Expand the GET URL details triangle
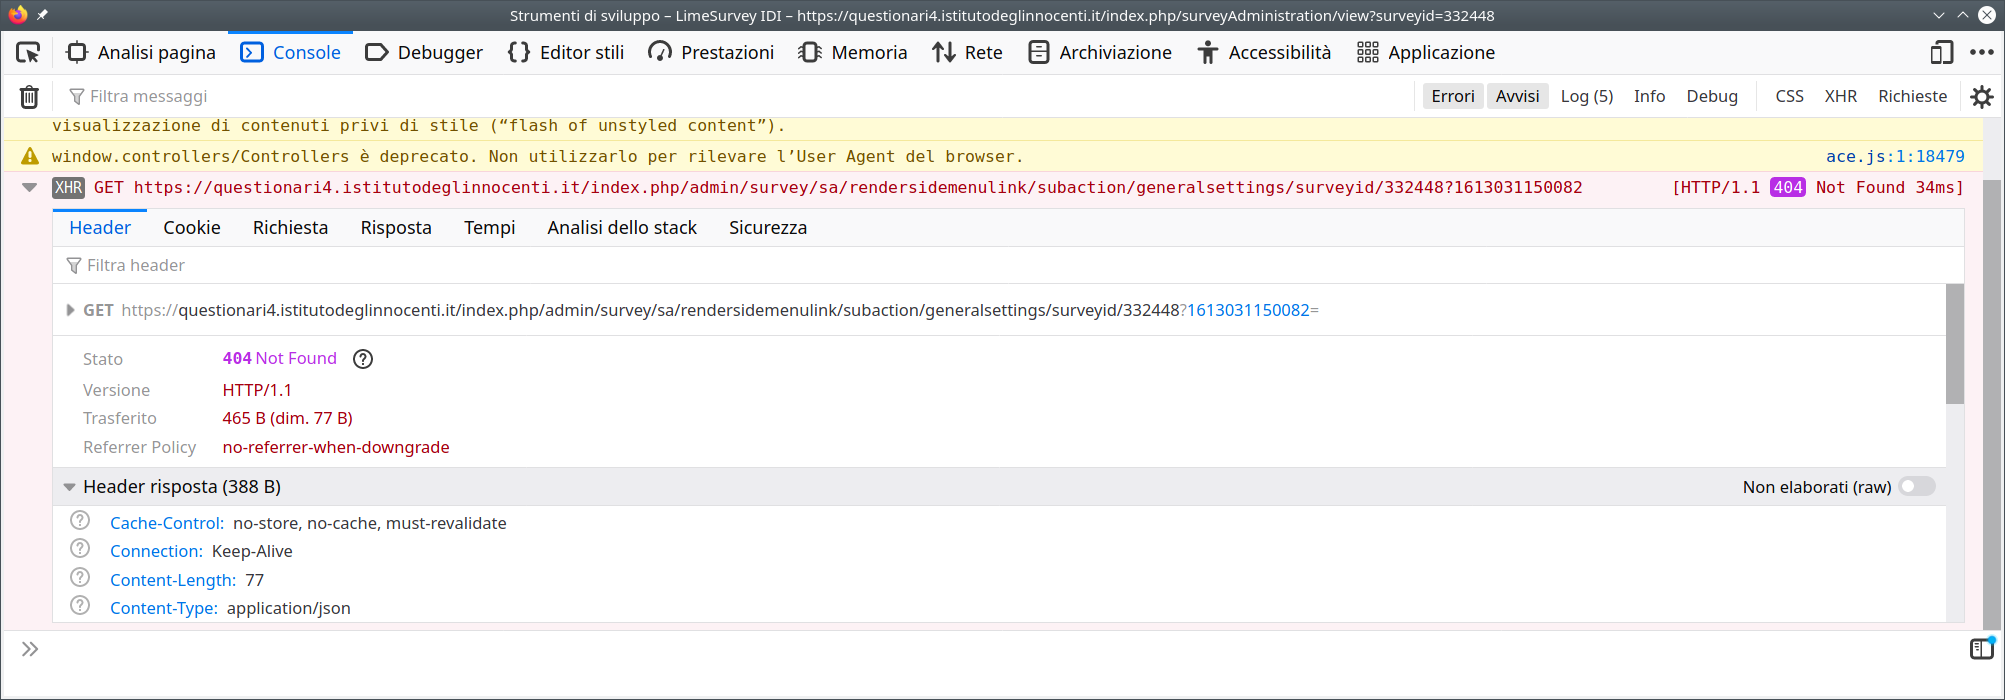 (x=70, y=310)
